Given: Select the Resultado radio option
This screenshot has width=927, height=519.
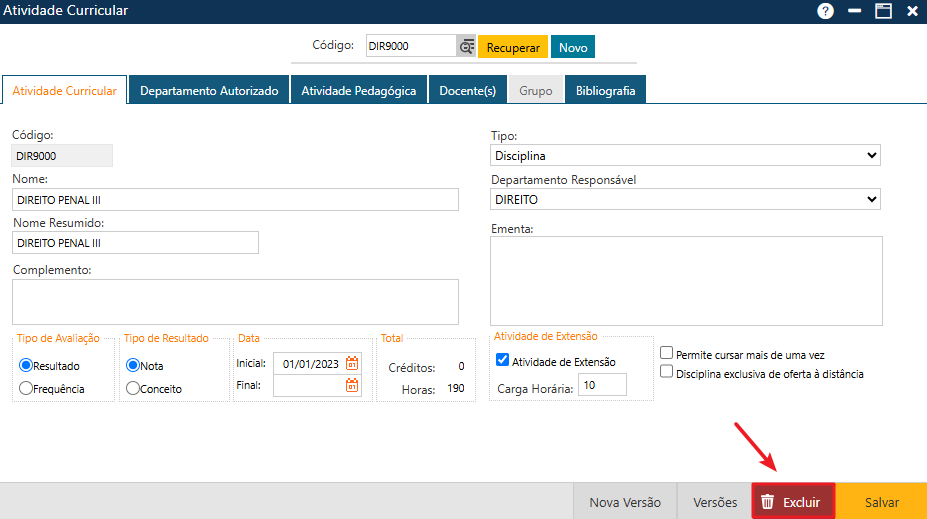Looking at the screenshot, I should (25, 365).
